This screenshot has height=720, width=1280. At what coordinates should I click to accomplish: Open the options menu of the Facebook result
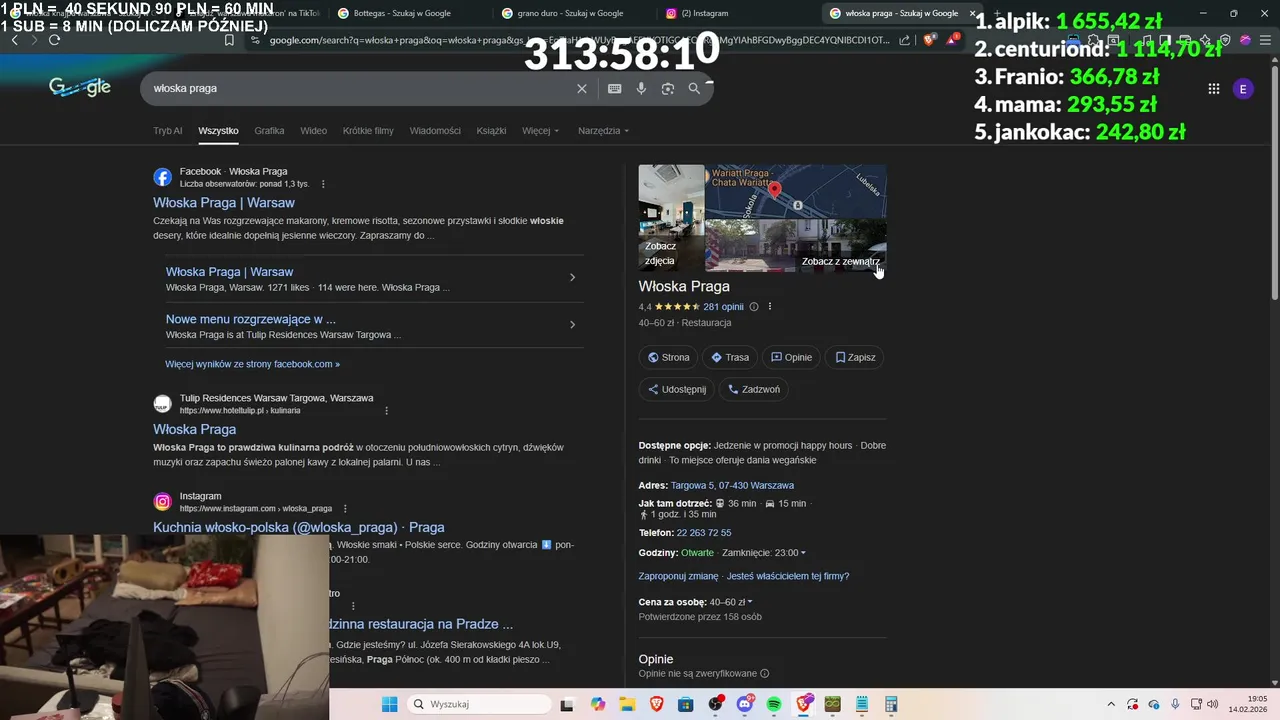(323, 184)
